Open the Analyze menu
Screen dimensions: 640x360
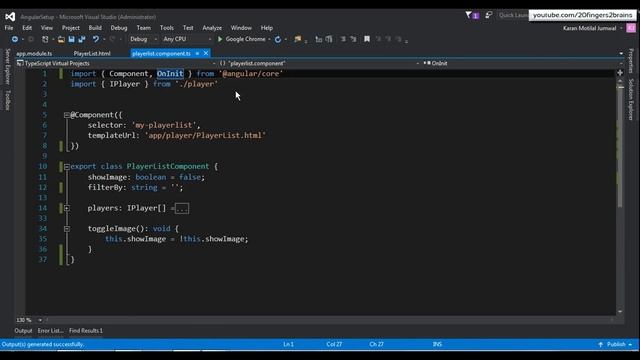(x=212, y=28)
